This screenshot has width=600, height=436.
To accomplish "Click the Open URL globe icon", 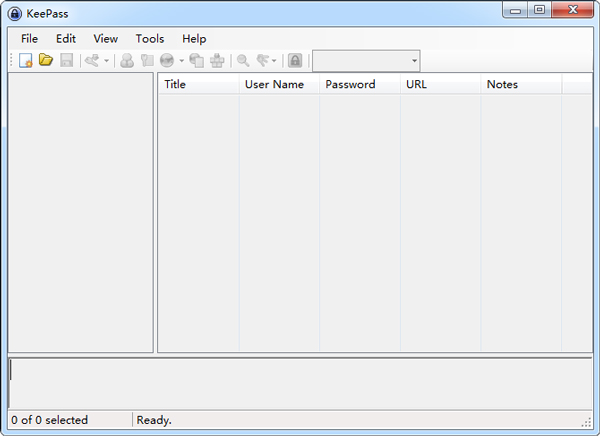I will coord(166,61).
